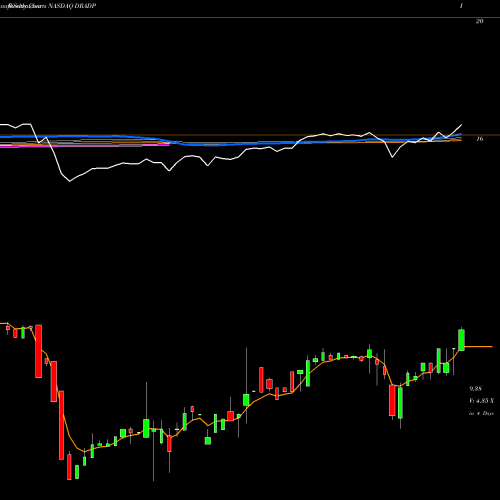Click the 16 price axis label
Image resolution: width=500 pixels, height=500 pixels.
click(479, 139)
